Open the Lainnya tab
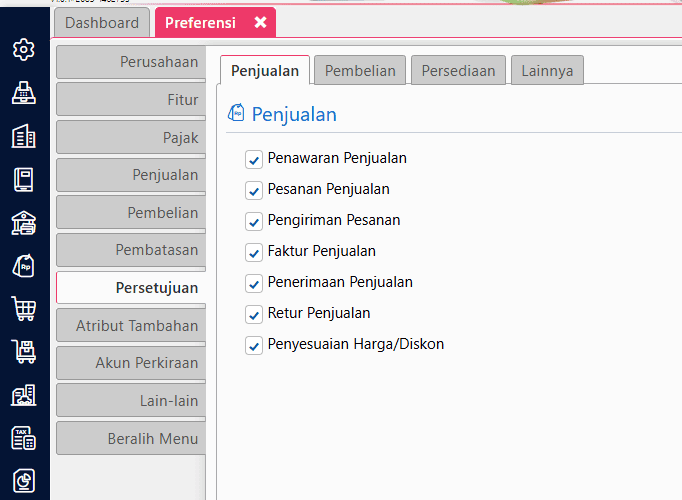 tap(547, 70)
